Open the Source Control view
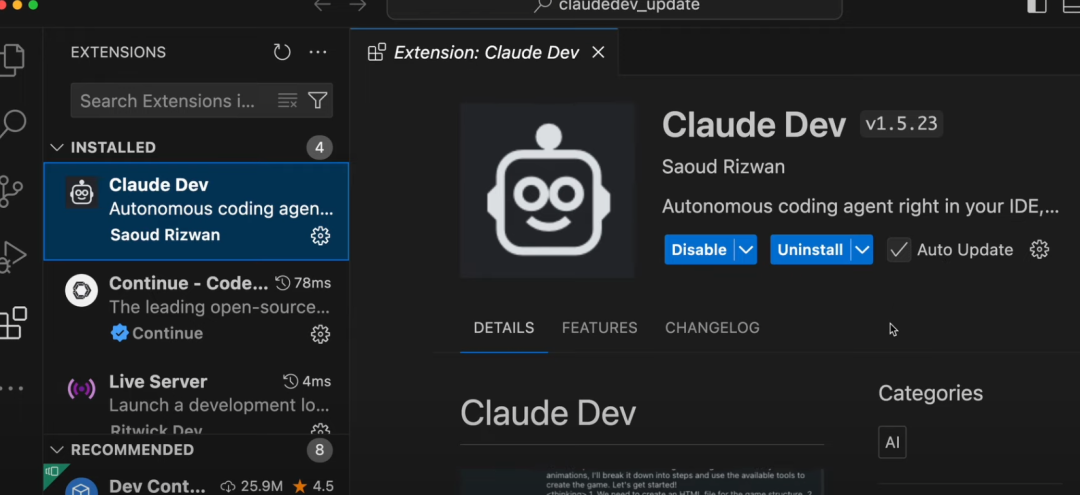 click(x=11, y=191)
